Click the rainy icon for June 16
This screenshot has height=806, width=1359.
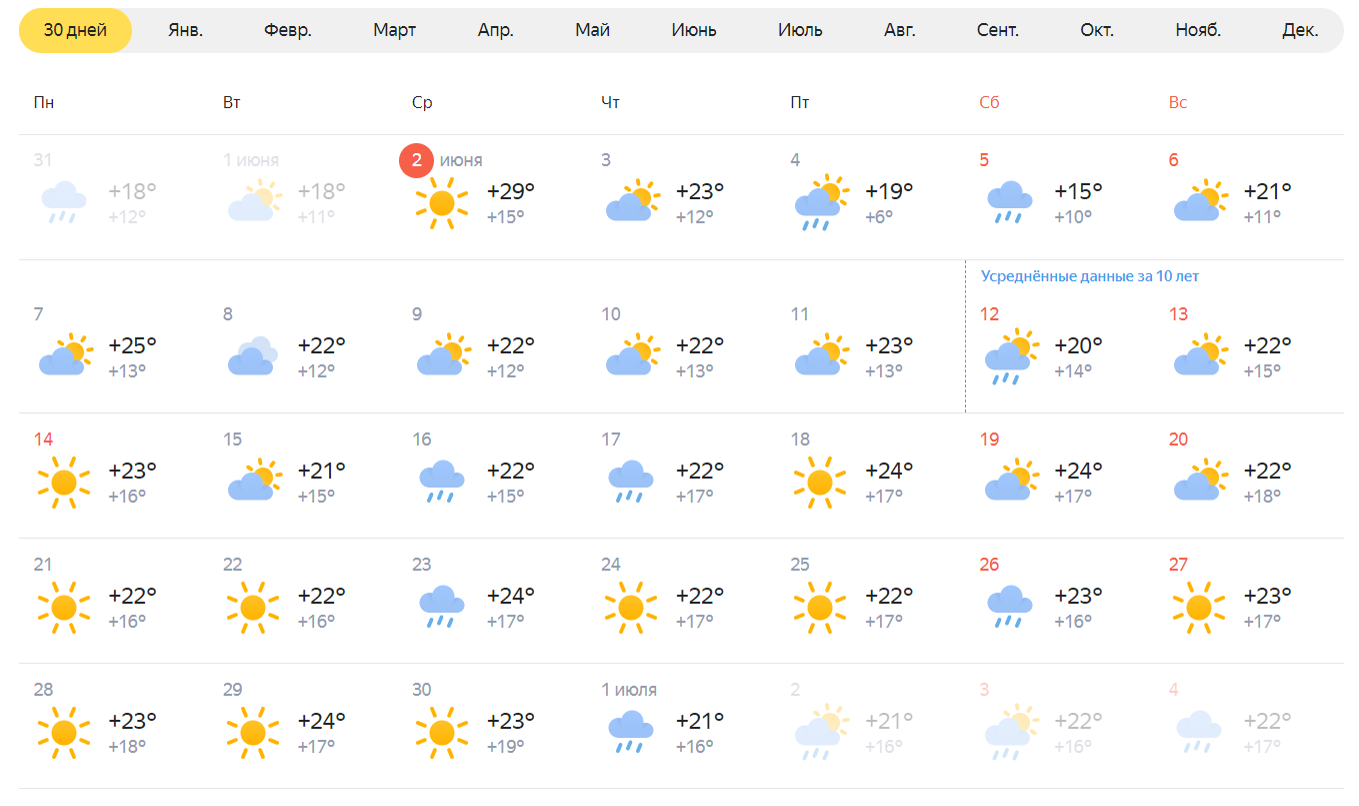441,482
